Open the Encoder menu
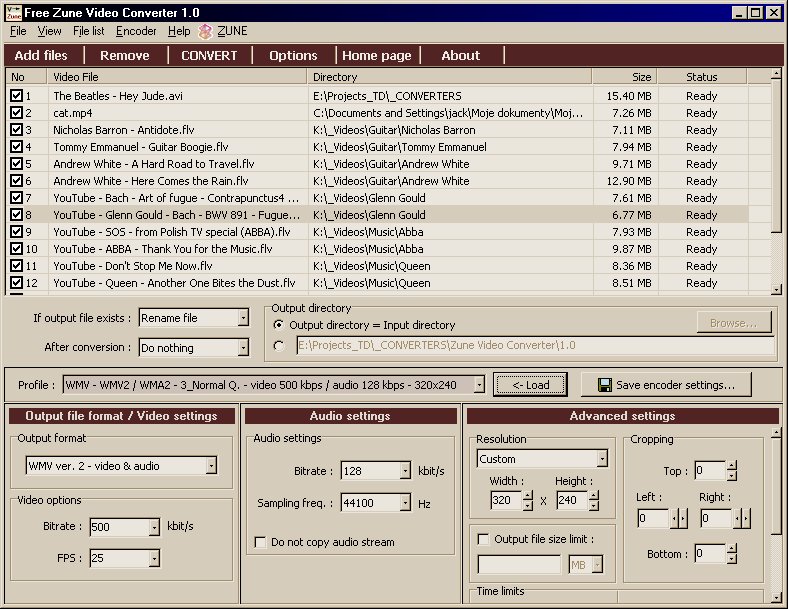The image size is (788, 609). tap(136, 31)
